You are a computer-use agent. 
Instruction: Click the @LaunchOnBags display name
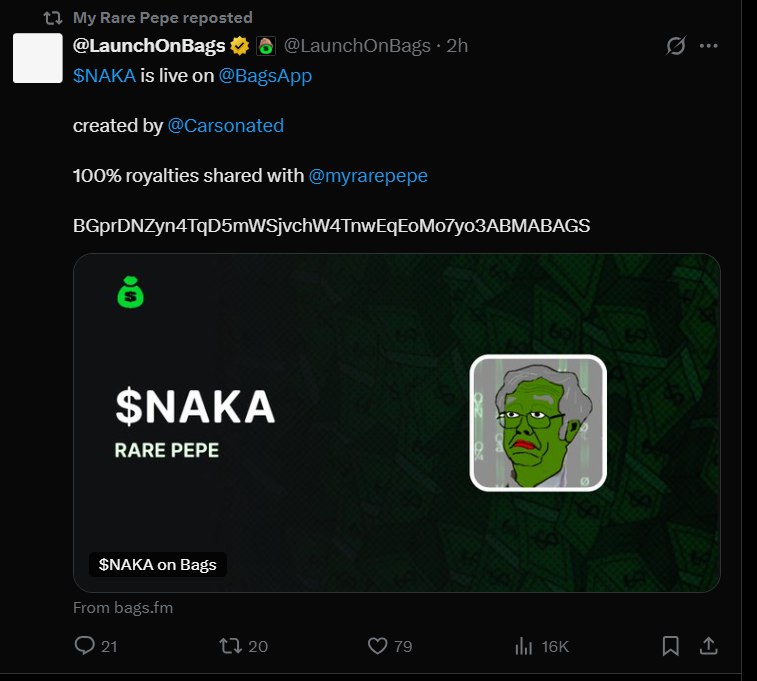pos(149,46)
